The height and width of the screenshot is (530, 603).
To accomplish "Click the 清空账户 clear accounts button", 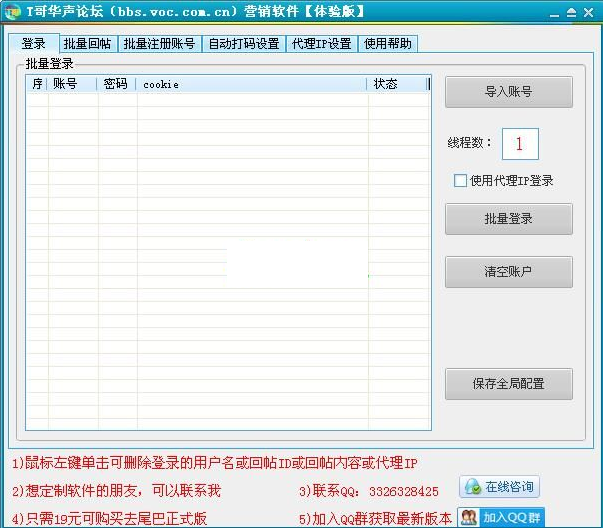I will pos(508,272).
